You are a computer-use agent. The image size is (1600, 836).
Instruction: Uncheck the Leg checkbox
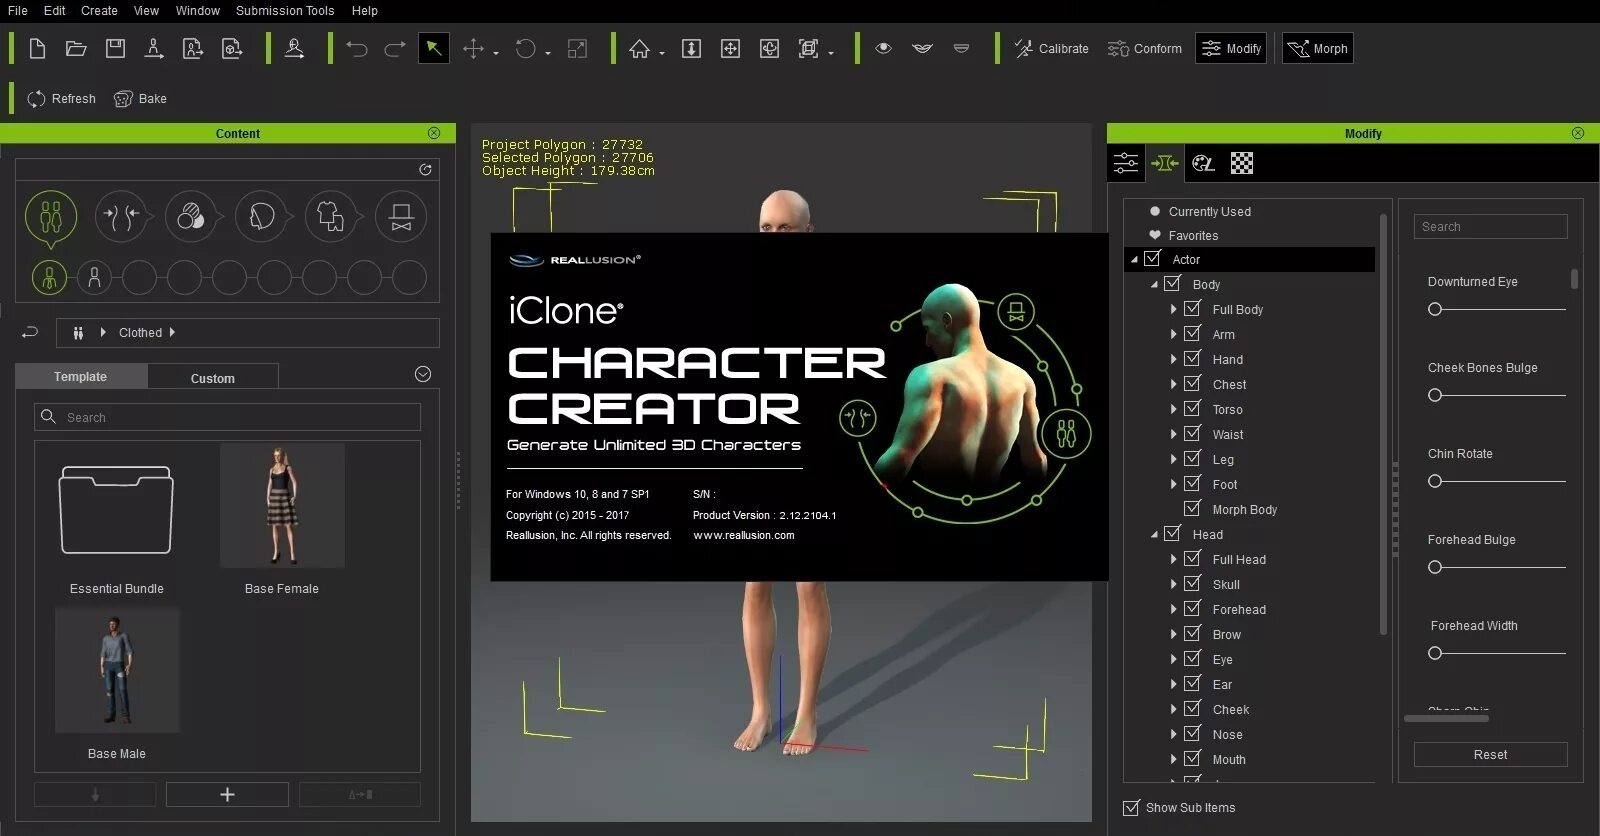tap(1192, 458)
